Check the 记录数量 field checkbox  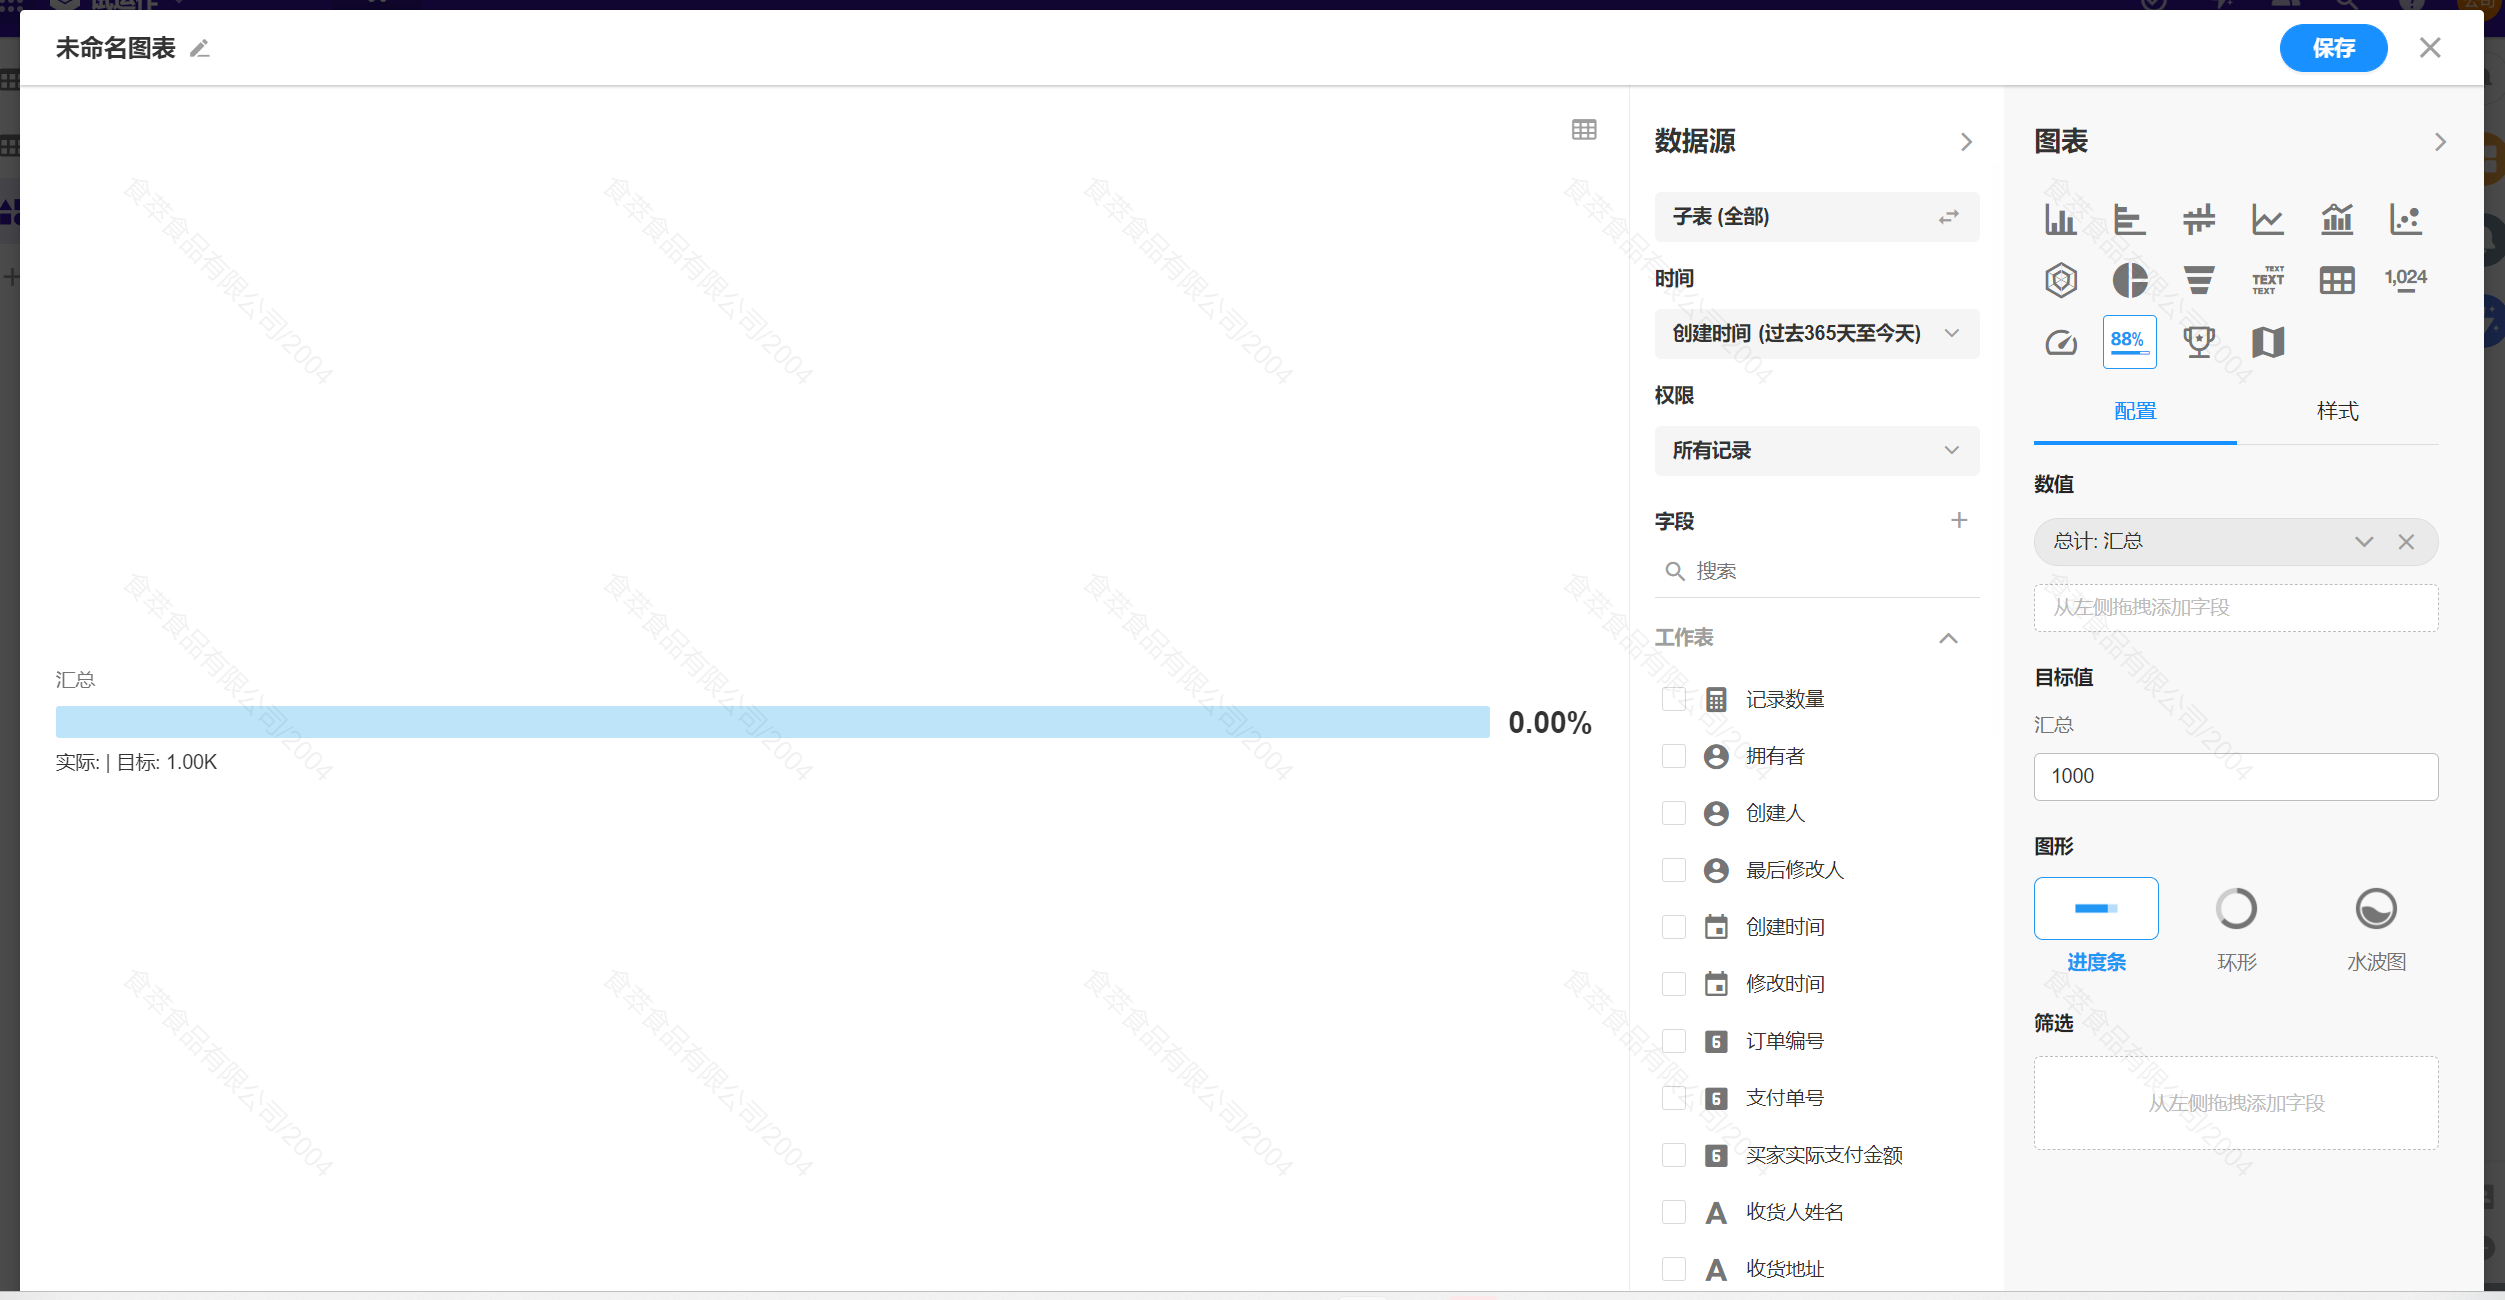coord(1674,699)
